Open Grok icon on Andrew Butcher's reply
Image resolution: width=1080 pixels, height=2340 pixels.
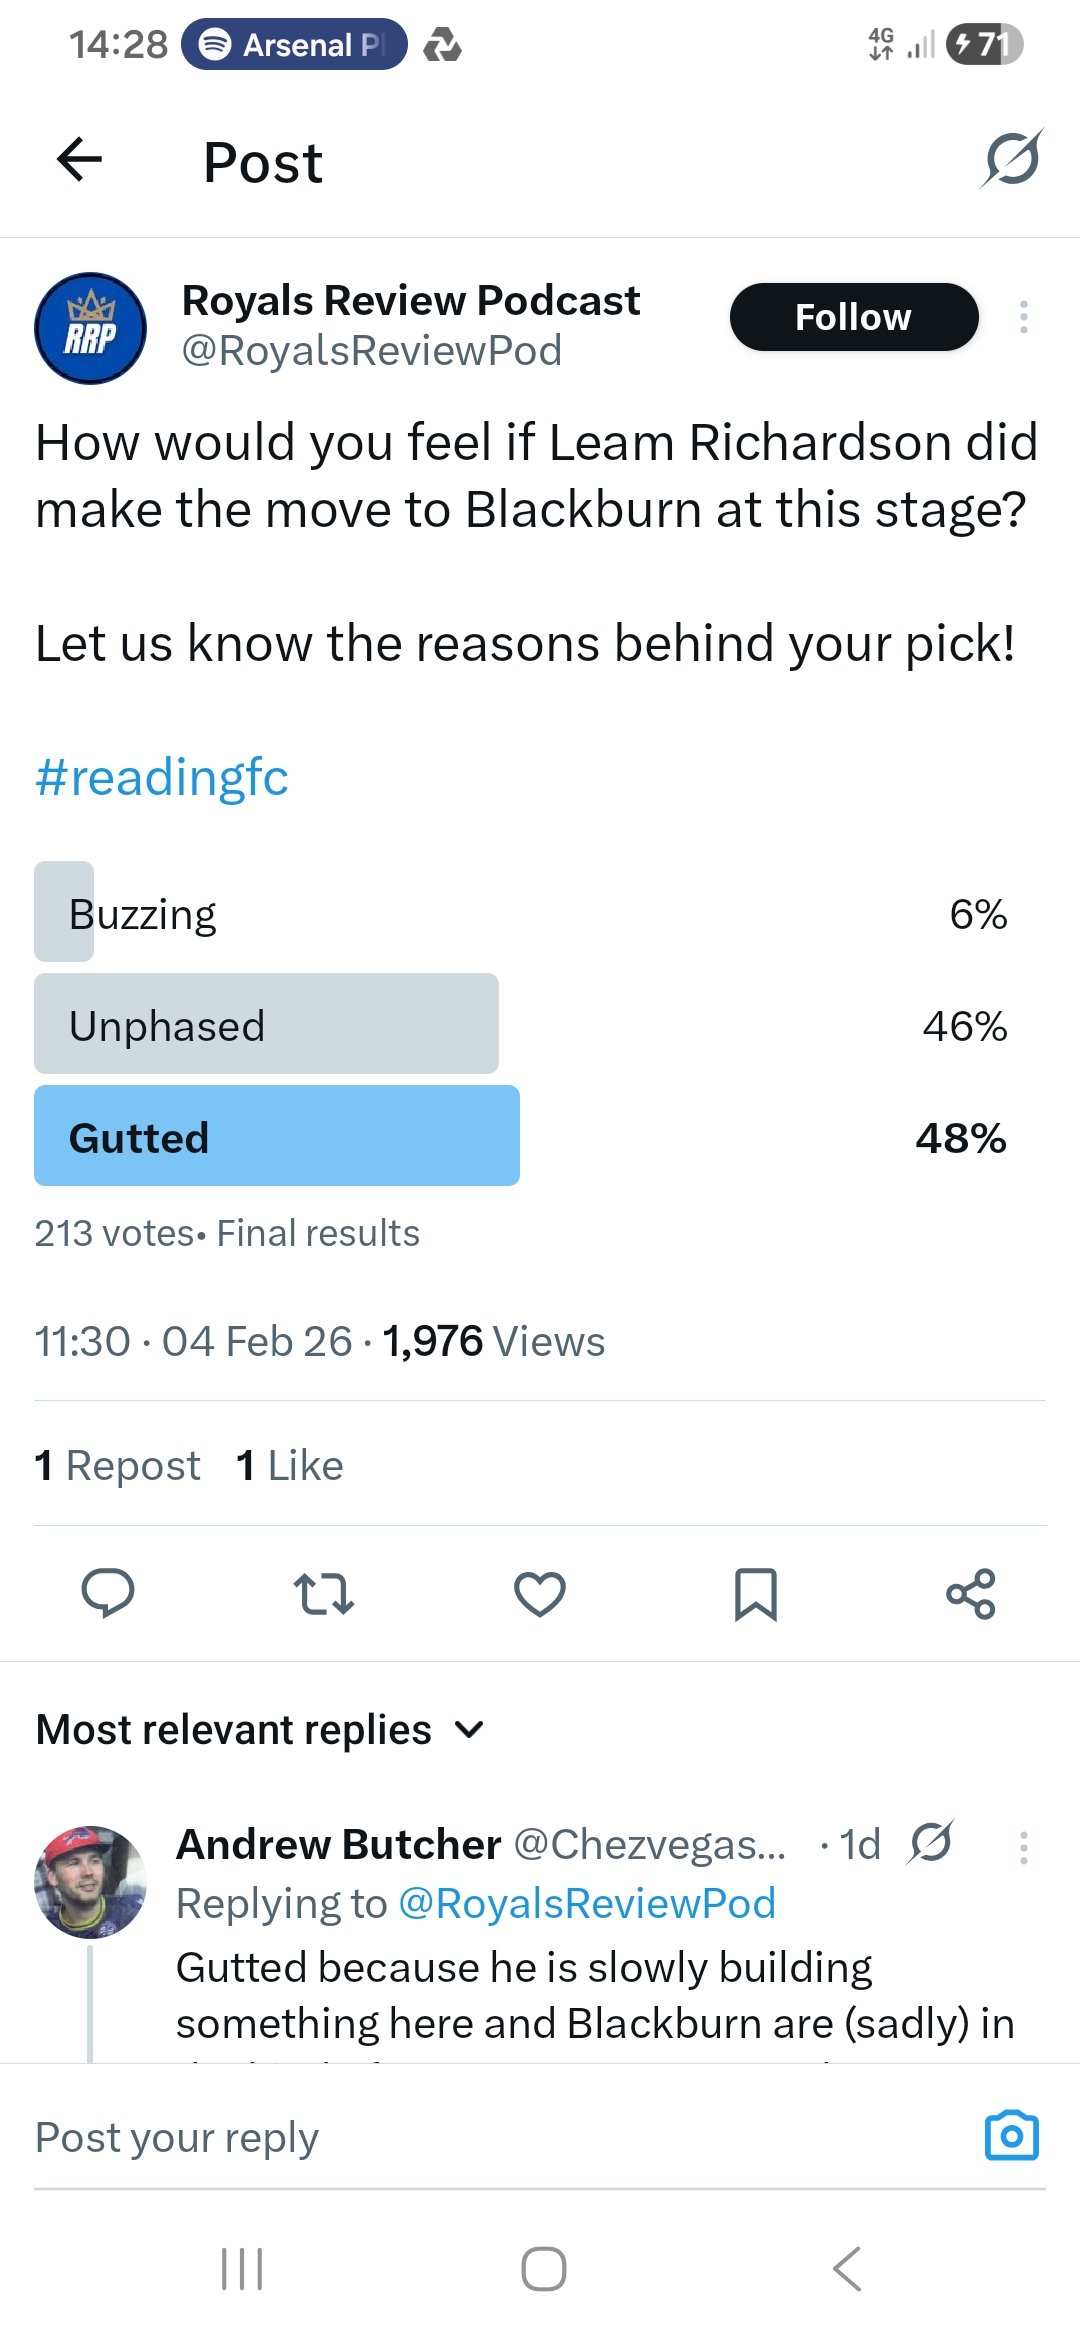tap(931, 1843)
